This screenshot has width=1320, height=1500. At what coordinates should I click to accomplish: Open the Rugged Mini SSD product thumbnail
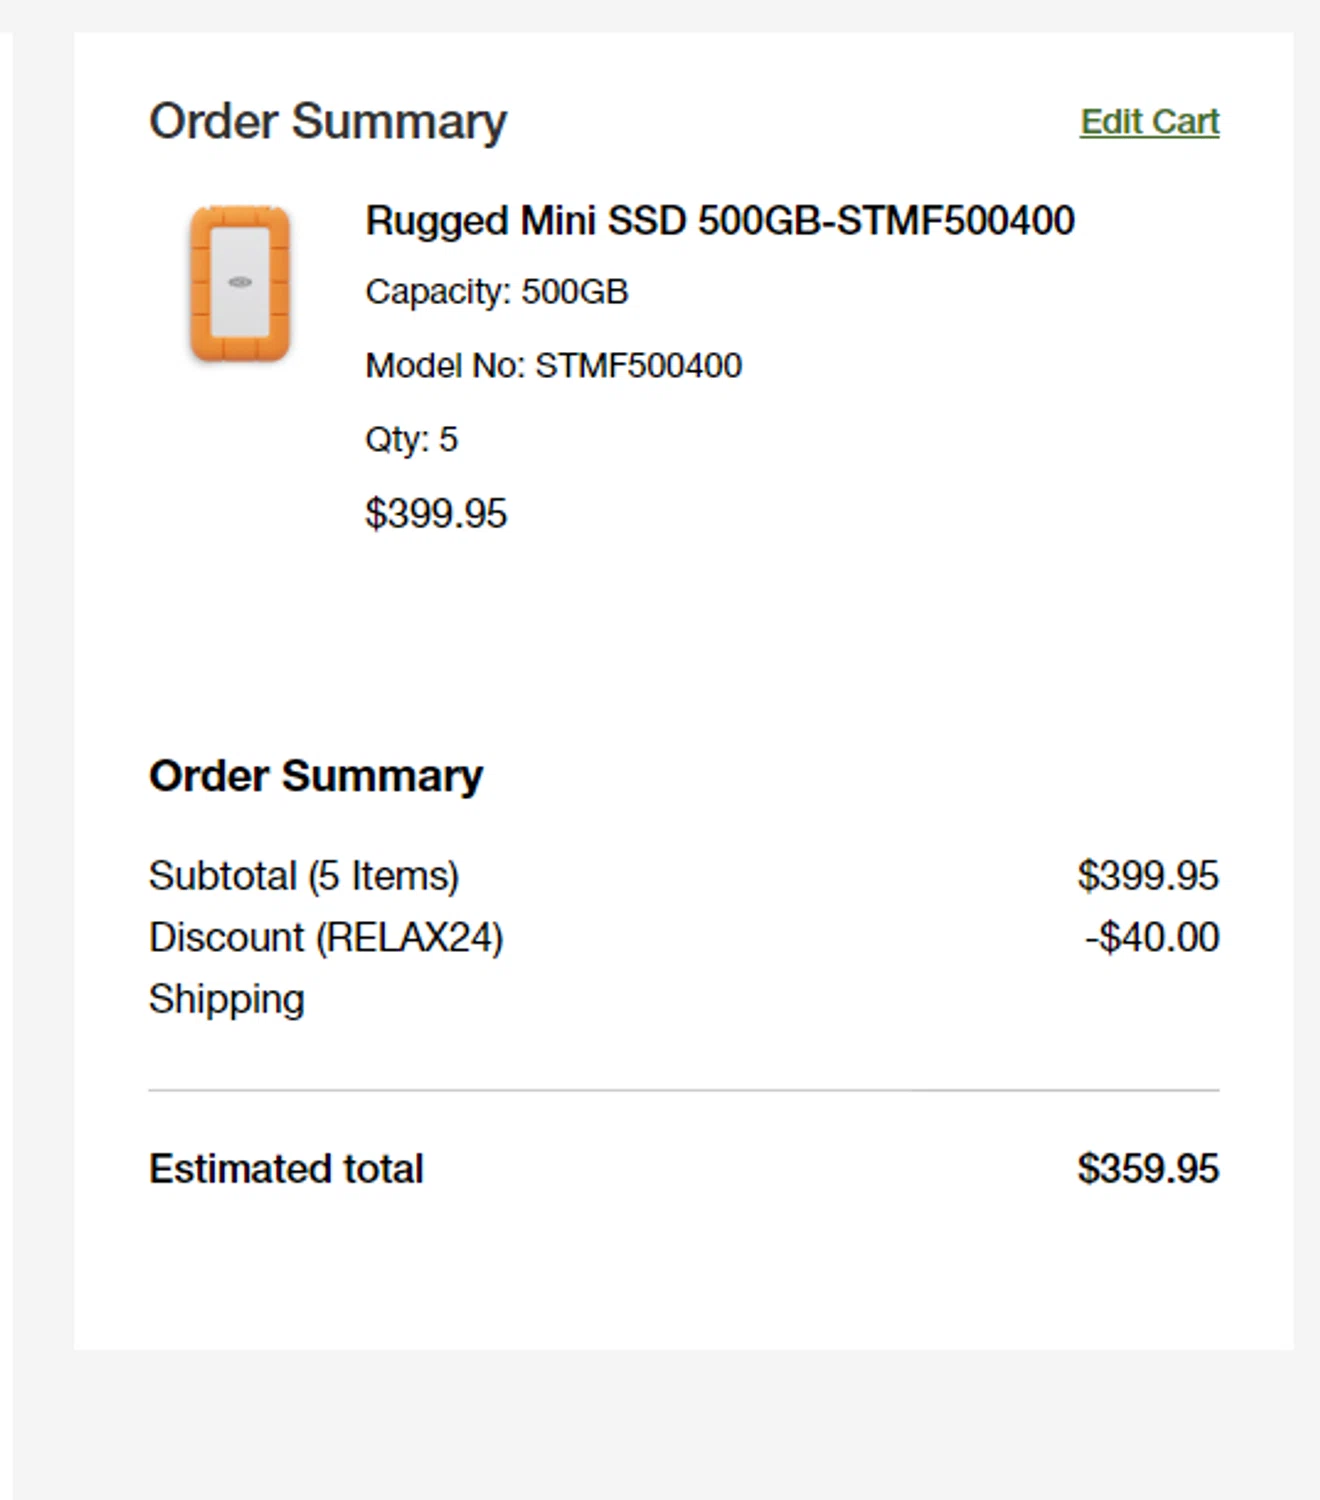coord(240,284)
